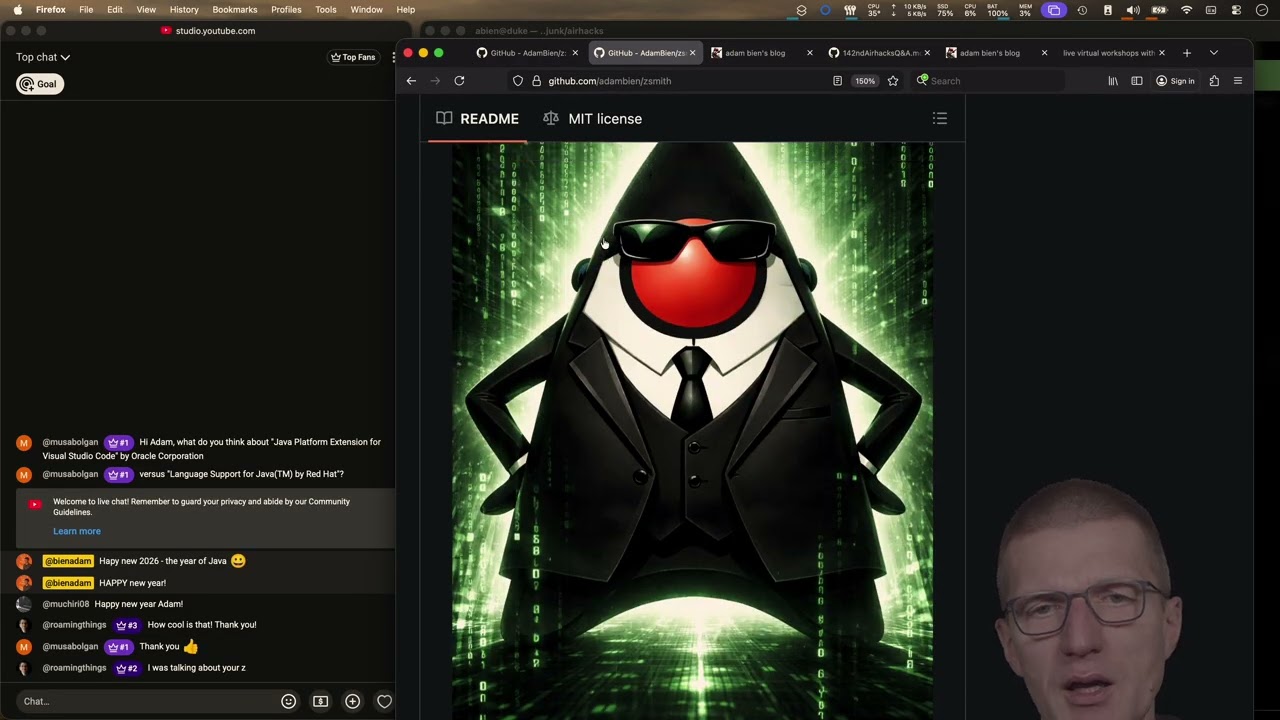Open the README outline list icon

click(940, 118)
